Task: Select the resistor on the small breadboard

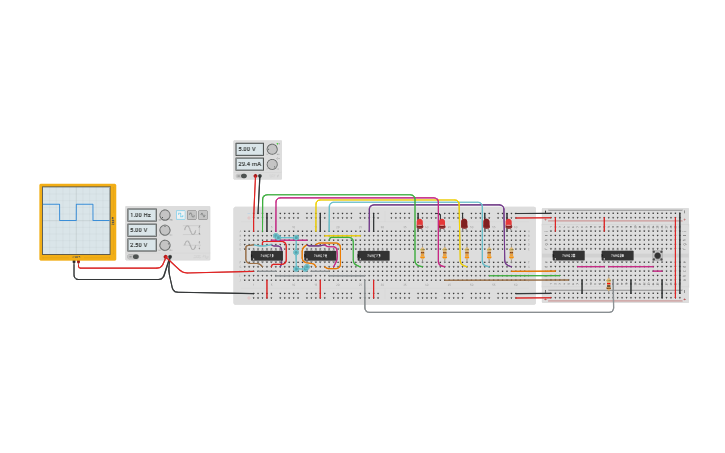Action: 608,284
